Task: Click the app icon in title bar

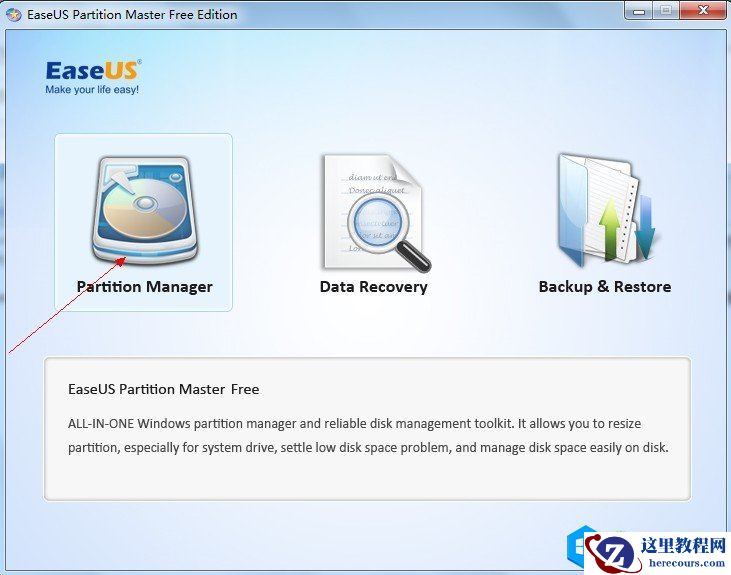Action: [14, 14]
